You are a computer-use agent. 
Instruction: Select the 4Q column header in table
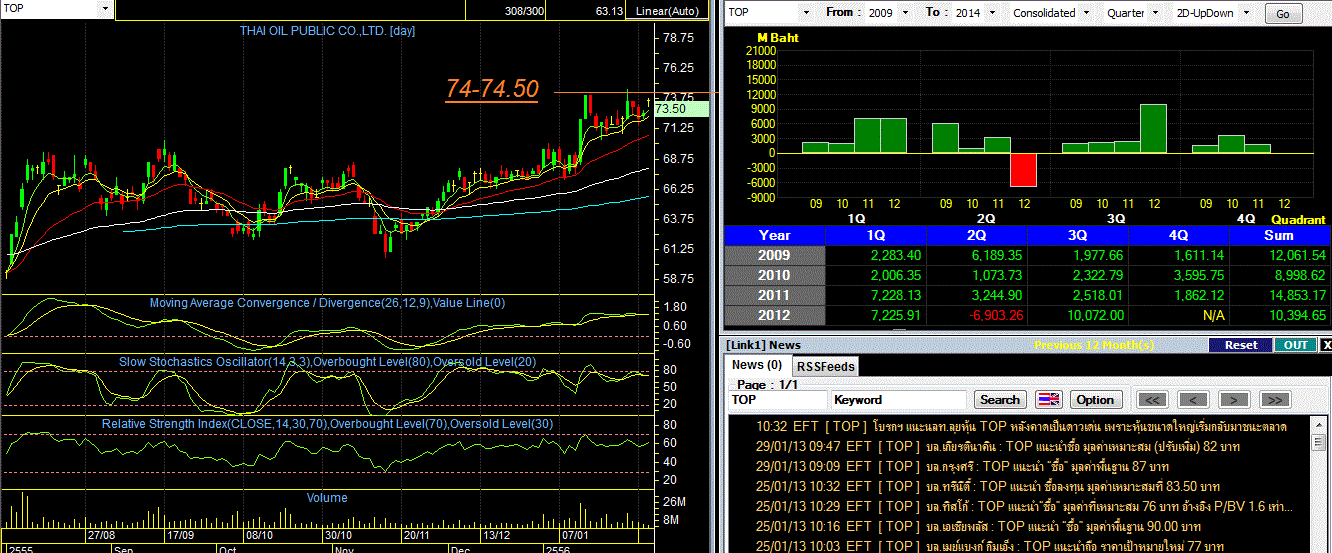[x=1179, y=235]
